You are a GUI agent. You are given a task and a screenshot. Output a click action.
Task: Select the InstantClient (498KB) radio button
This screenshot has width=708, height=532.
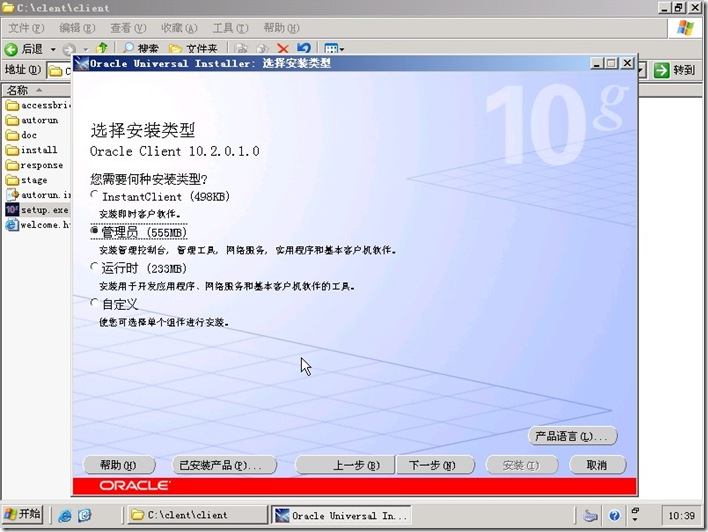94,195
